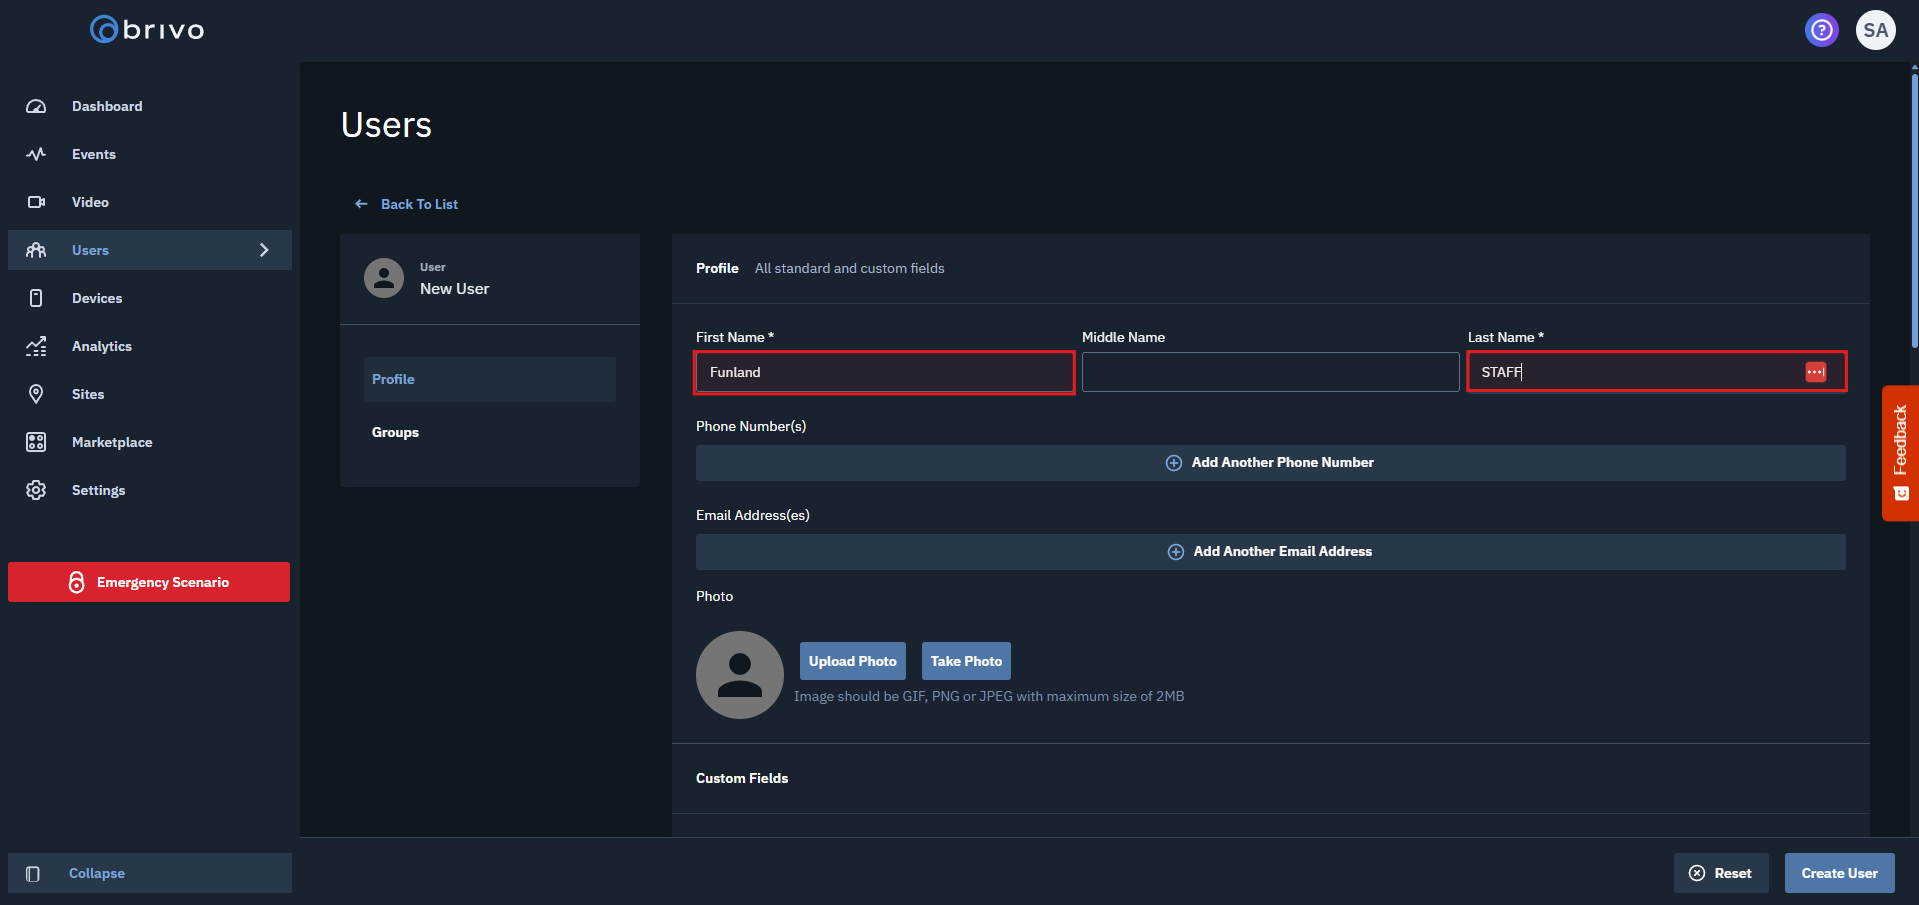Open the SA account avatar menu
The height and width of the screenshot is (905, 1919).
click(x=1875, y=30)
